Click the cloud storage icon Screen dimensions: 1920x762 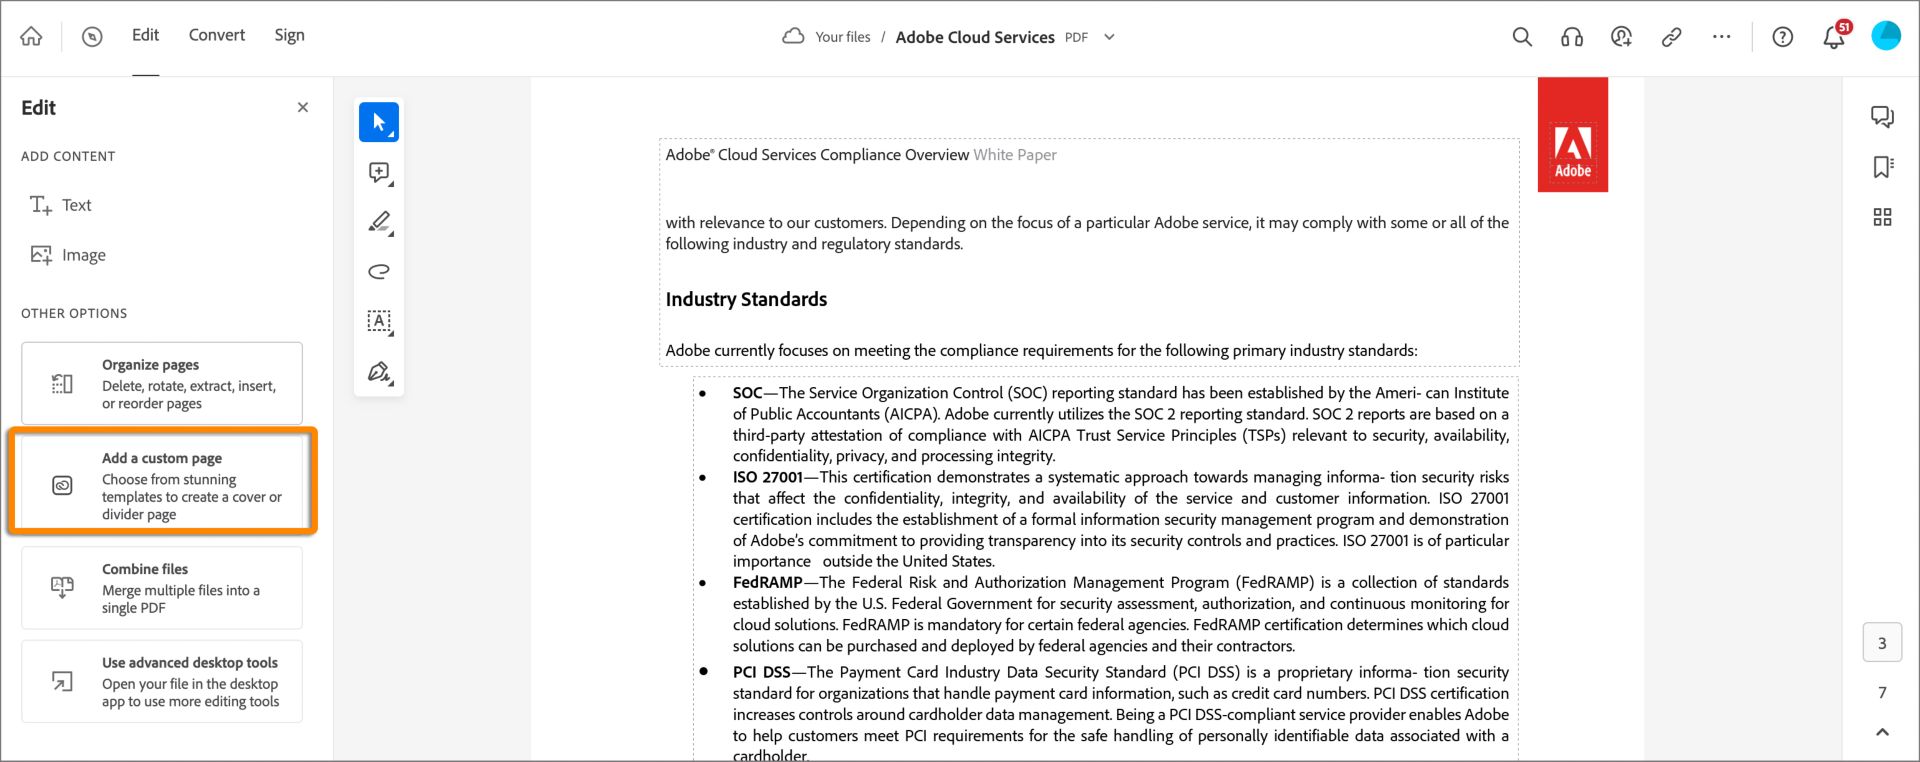(x=793, y=37)
